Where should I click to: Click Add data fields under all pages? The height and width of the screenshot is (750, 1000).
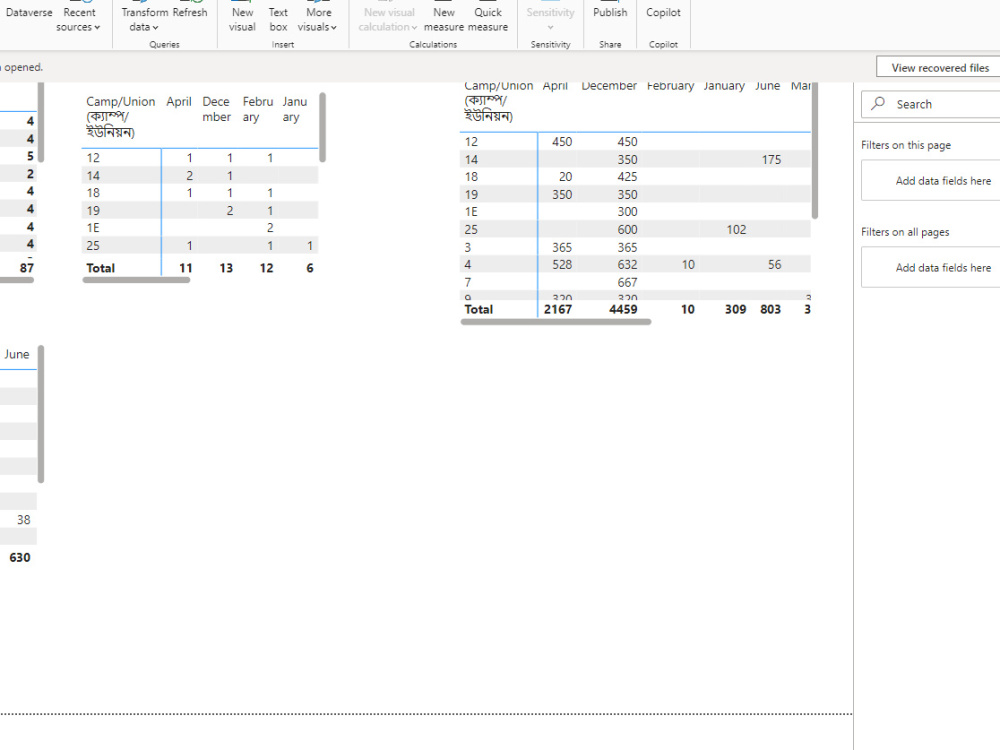click(x=931, y=267)
